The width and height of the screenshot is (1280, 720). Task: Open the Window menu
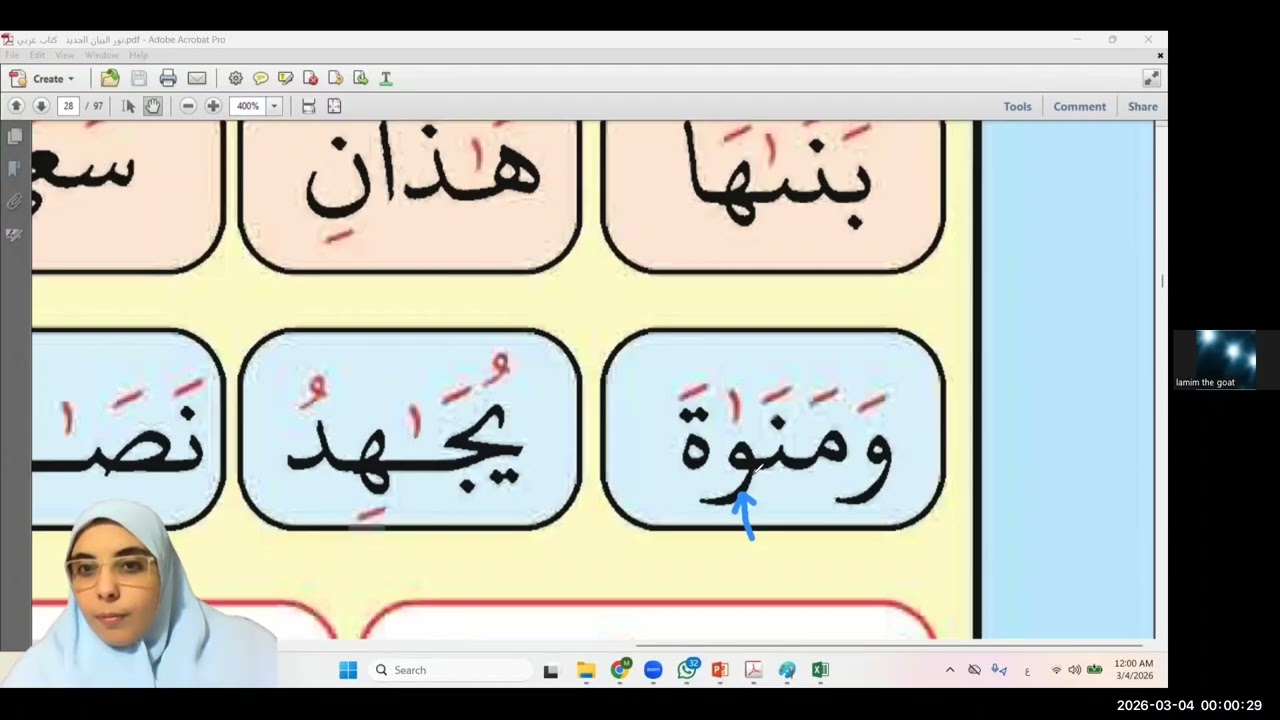[x=102, y=55]
